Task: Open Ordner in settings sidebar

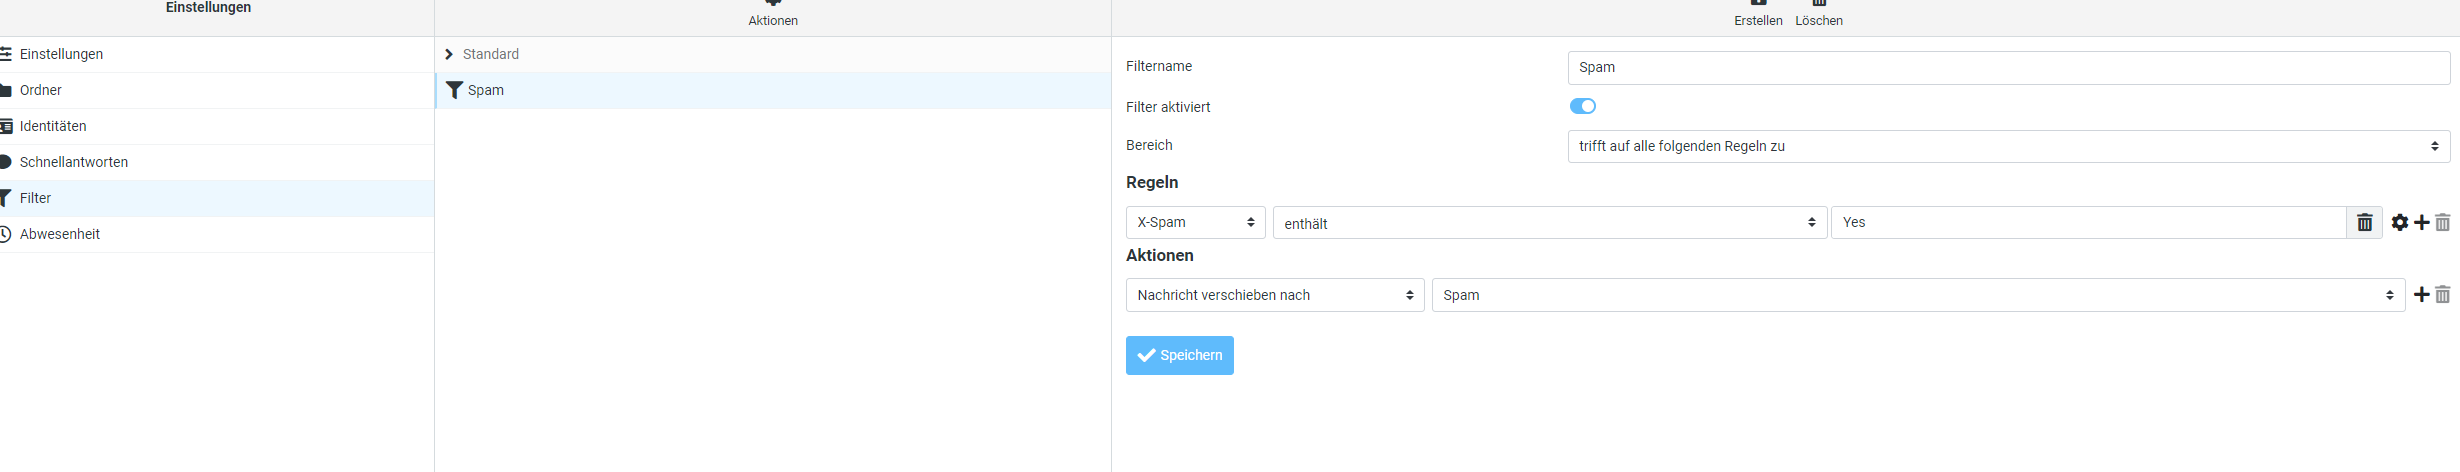Action: pos(41,90)
